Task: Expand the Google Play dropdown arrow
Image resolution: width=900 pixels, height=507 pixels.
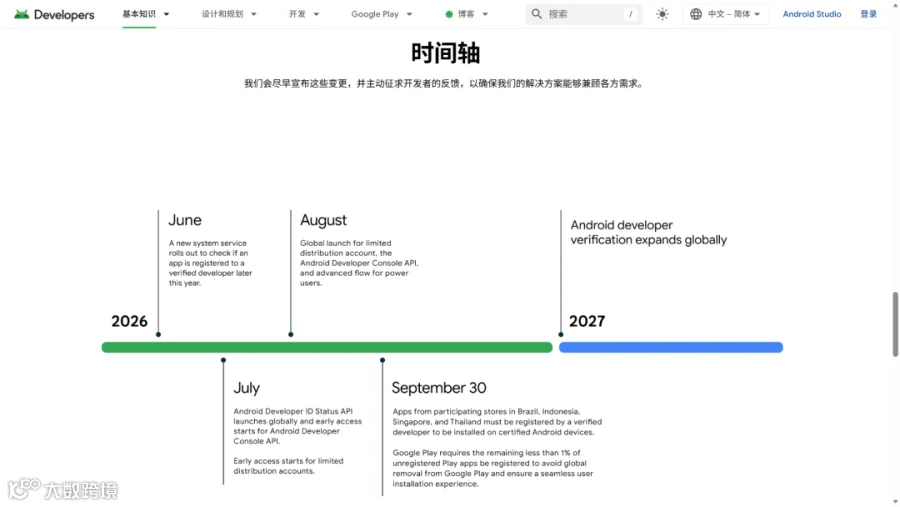Action: pyautogui.click(x=409, y=14)
